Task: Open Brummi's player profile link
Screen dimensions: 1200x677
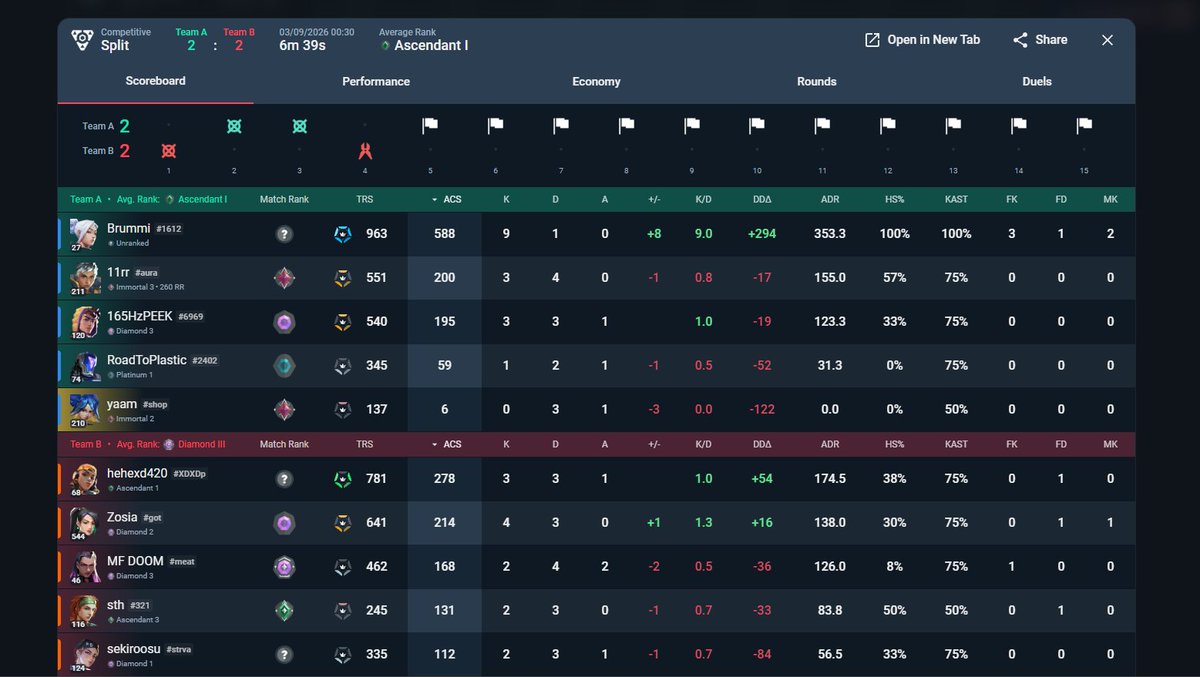Action: 129,228
